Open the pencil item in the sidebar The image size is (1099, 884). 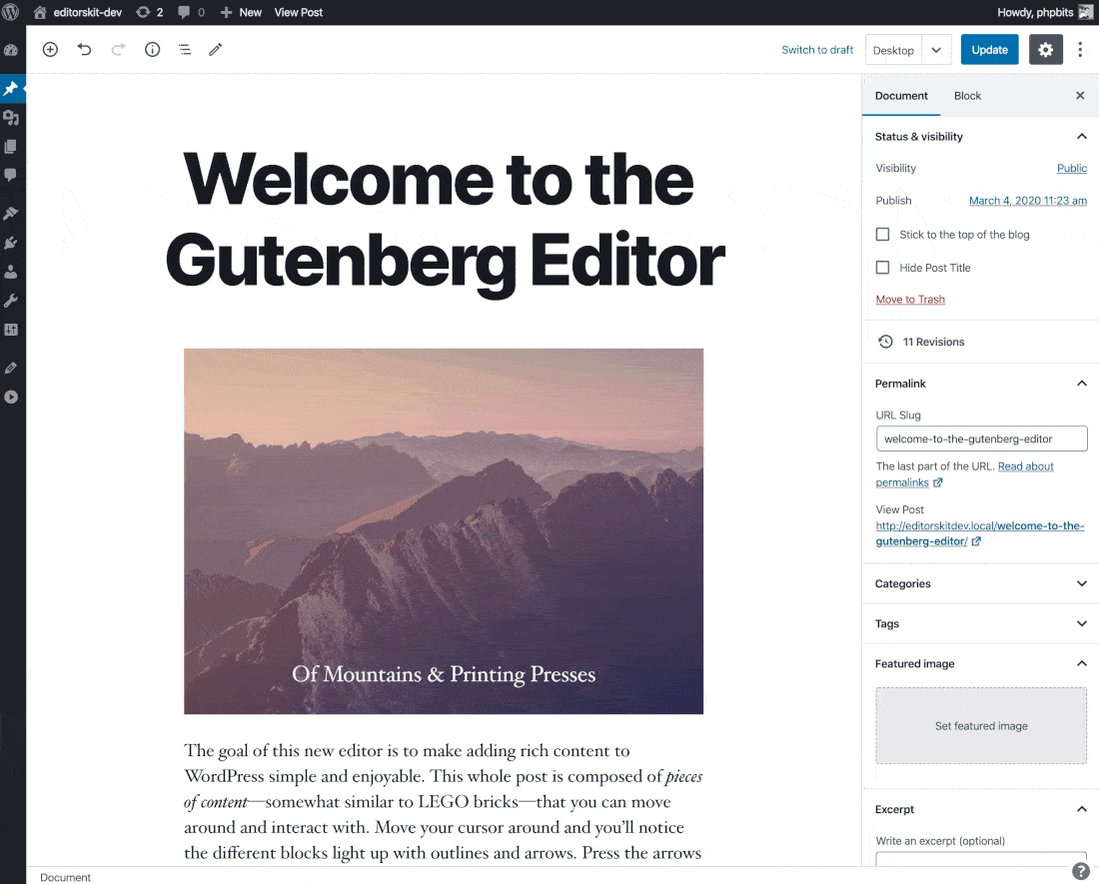pyautogui.click(x=11, y=367)
